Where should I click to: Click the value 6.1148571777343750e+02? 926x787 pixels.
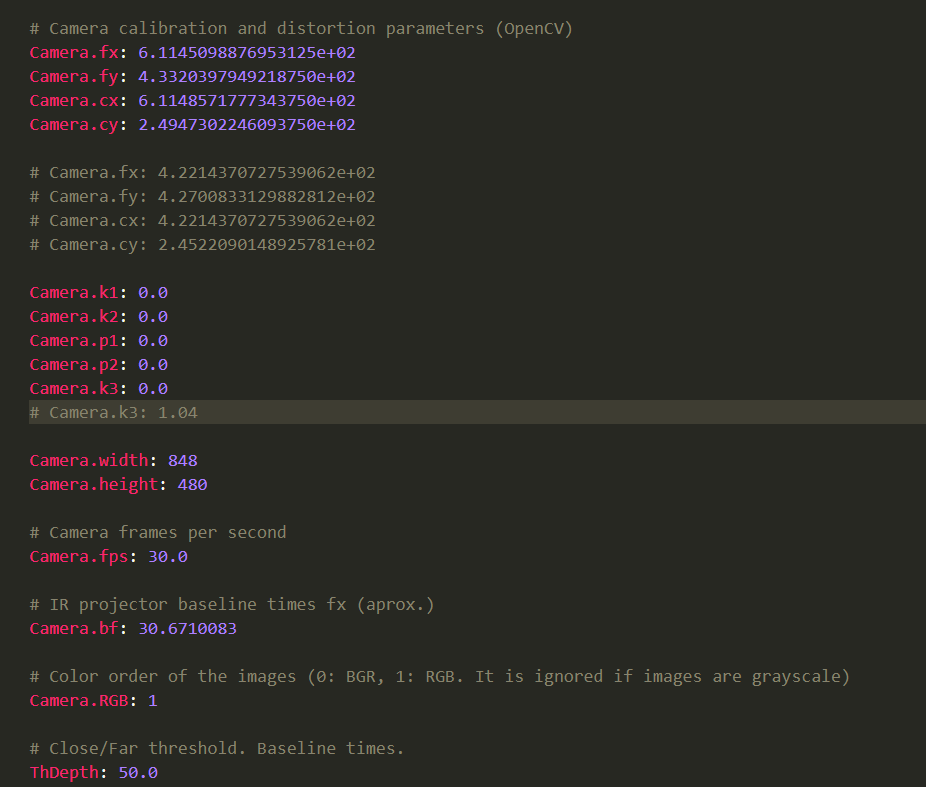(x=247, y=101)
